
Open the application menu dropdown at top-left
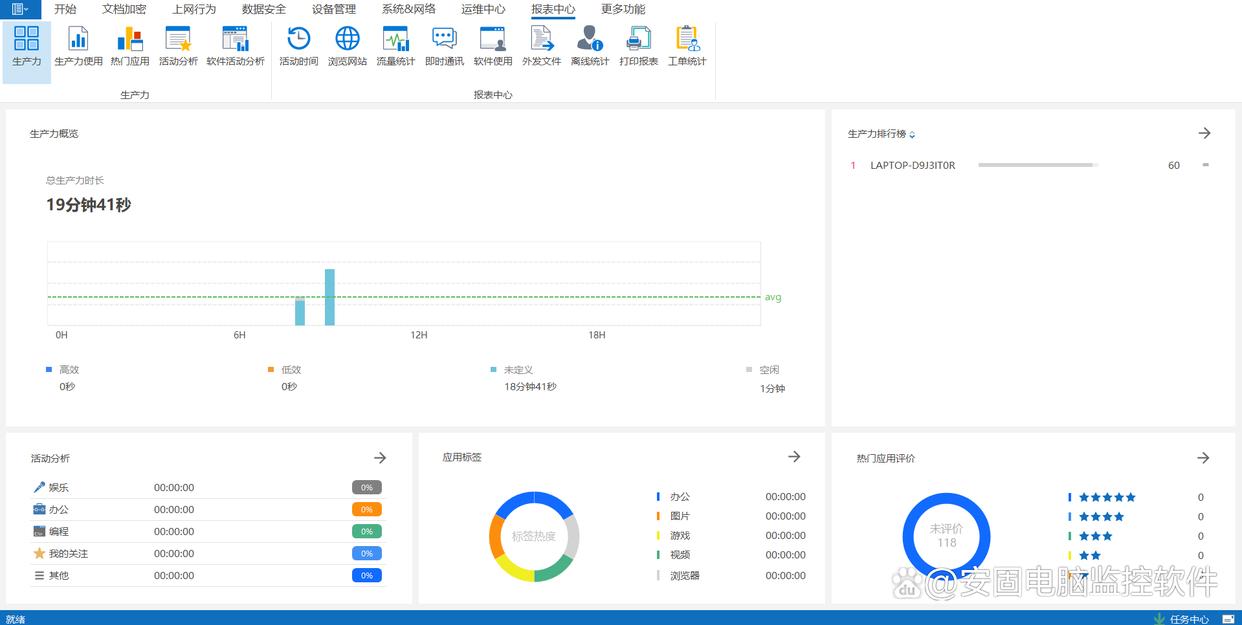(x=20, y=9)
